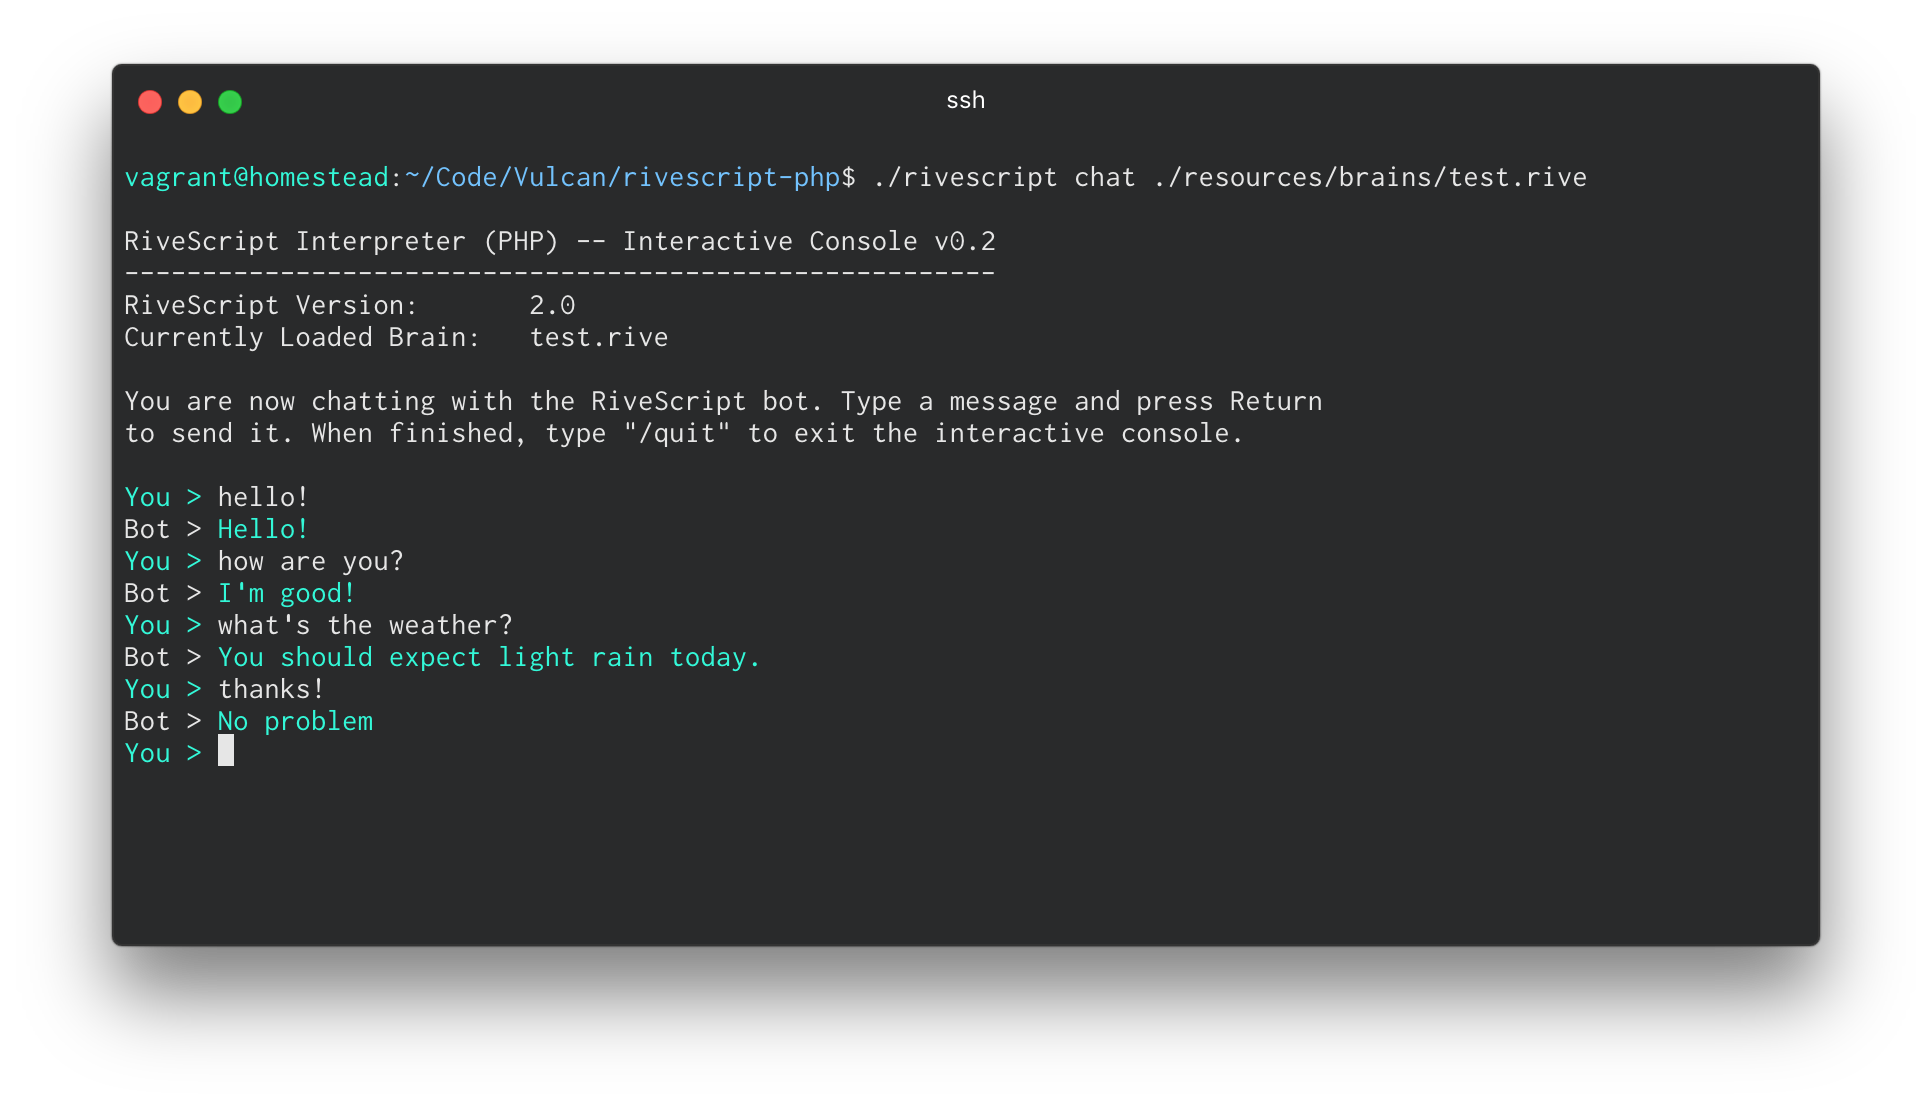
Task: Click the yellow minimize window button
Action: 190,102
